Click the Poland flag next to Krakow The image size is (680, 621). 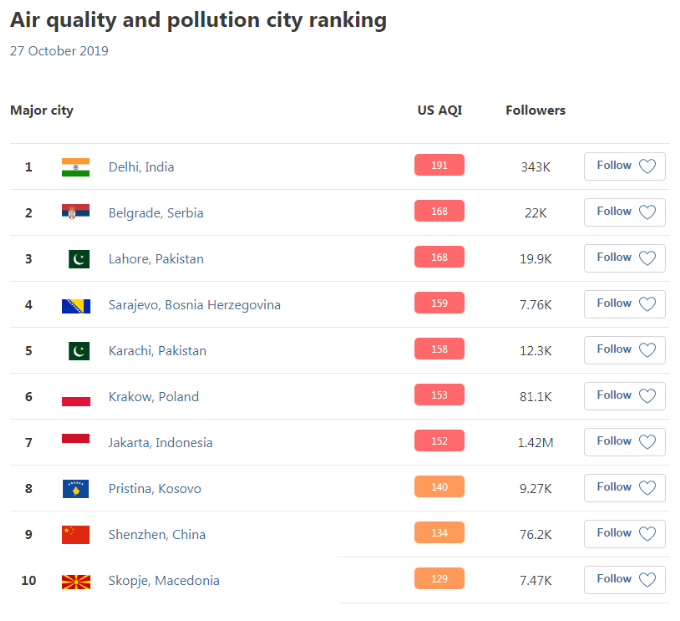coord(76,397)
